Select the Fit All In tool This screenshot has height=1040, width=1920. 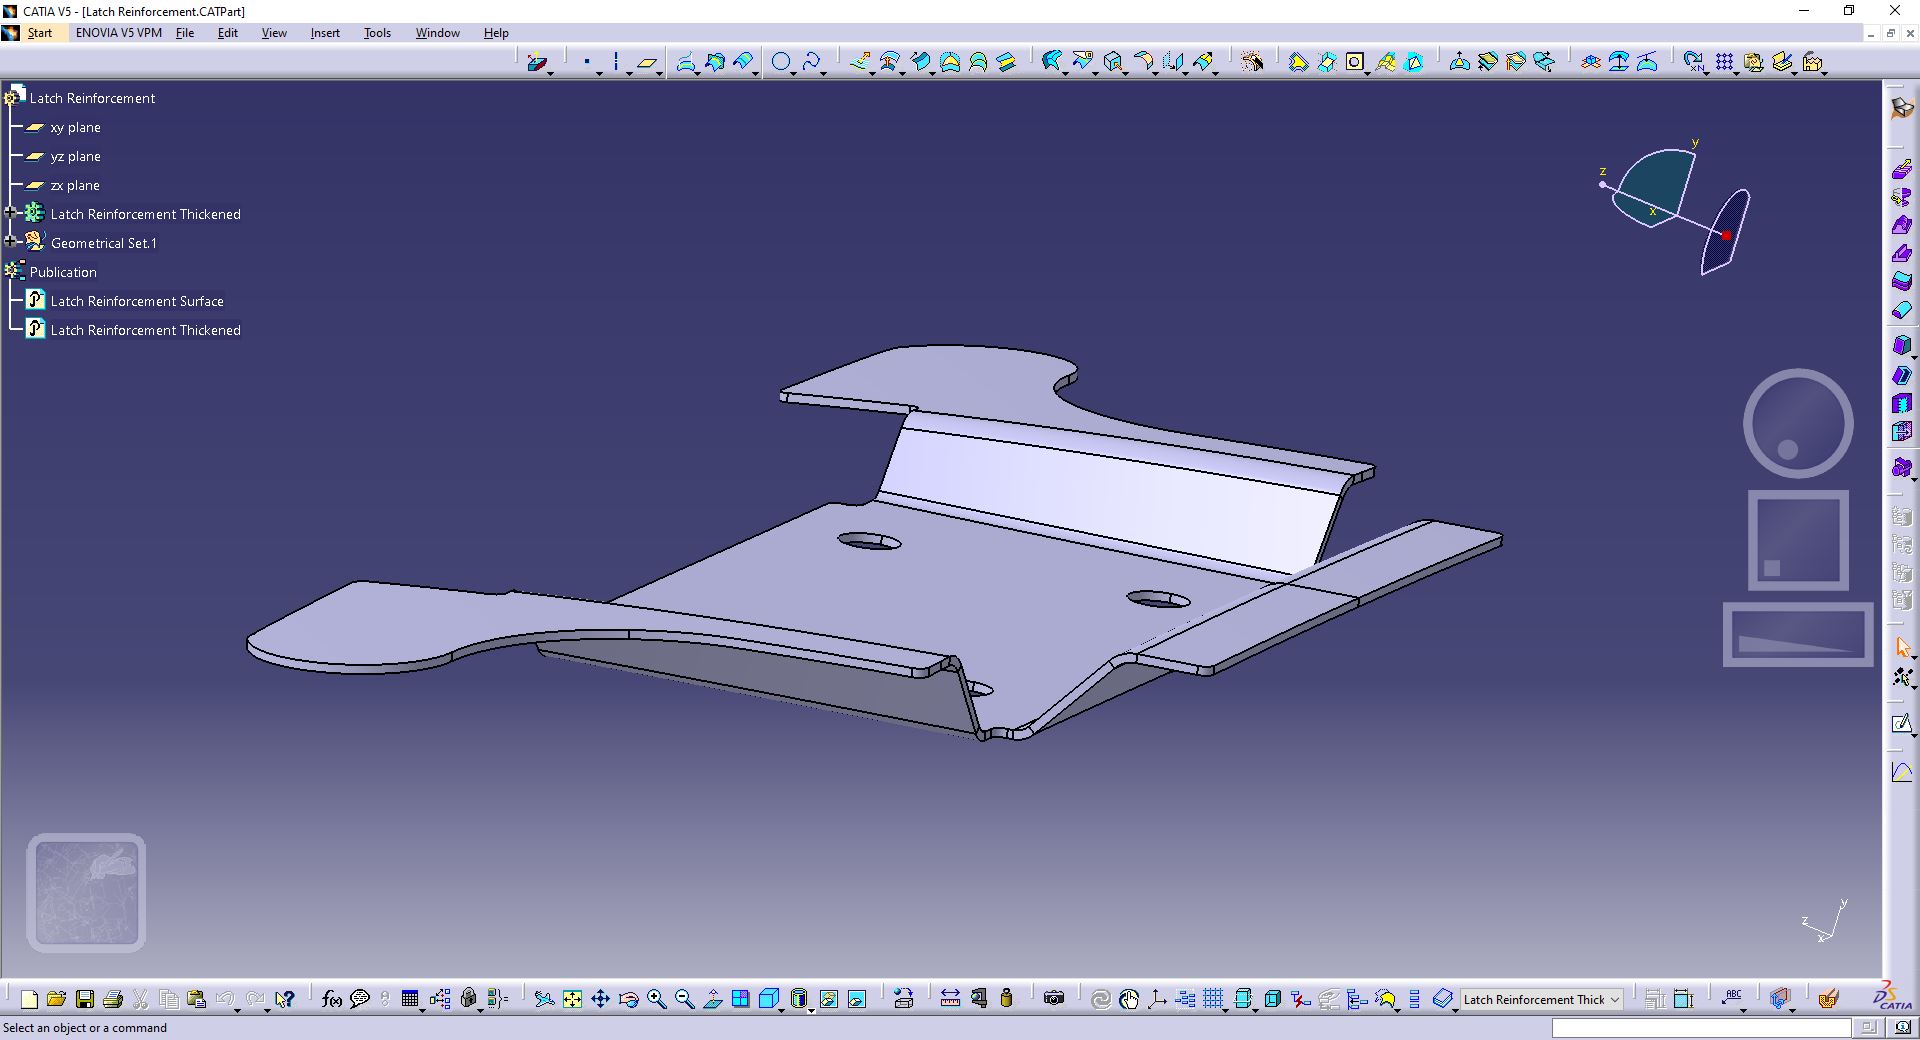pyautogui.click(x=572, y=999)
